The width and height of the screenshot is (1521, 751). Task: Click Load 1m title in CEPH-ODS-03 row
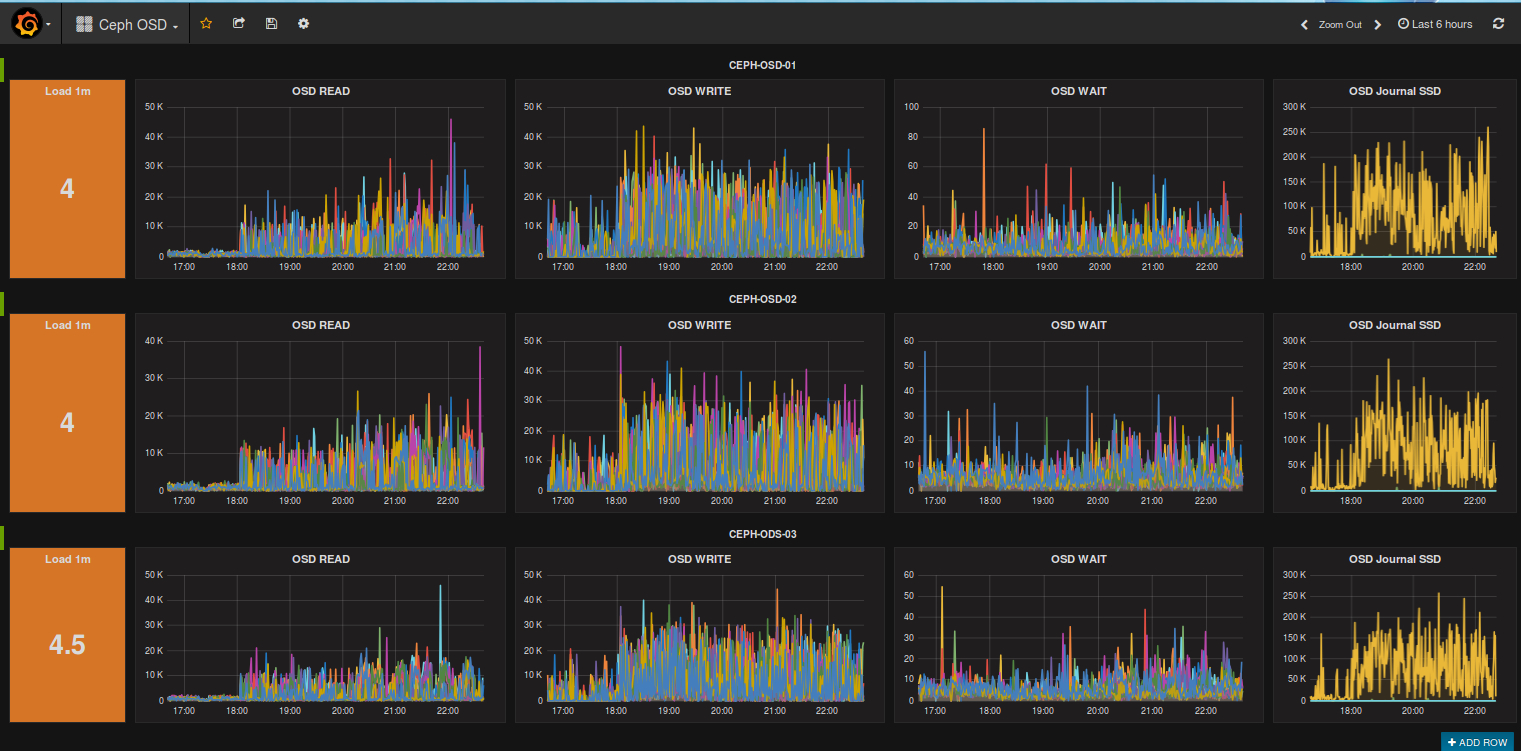coord(67,559)
